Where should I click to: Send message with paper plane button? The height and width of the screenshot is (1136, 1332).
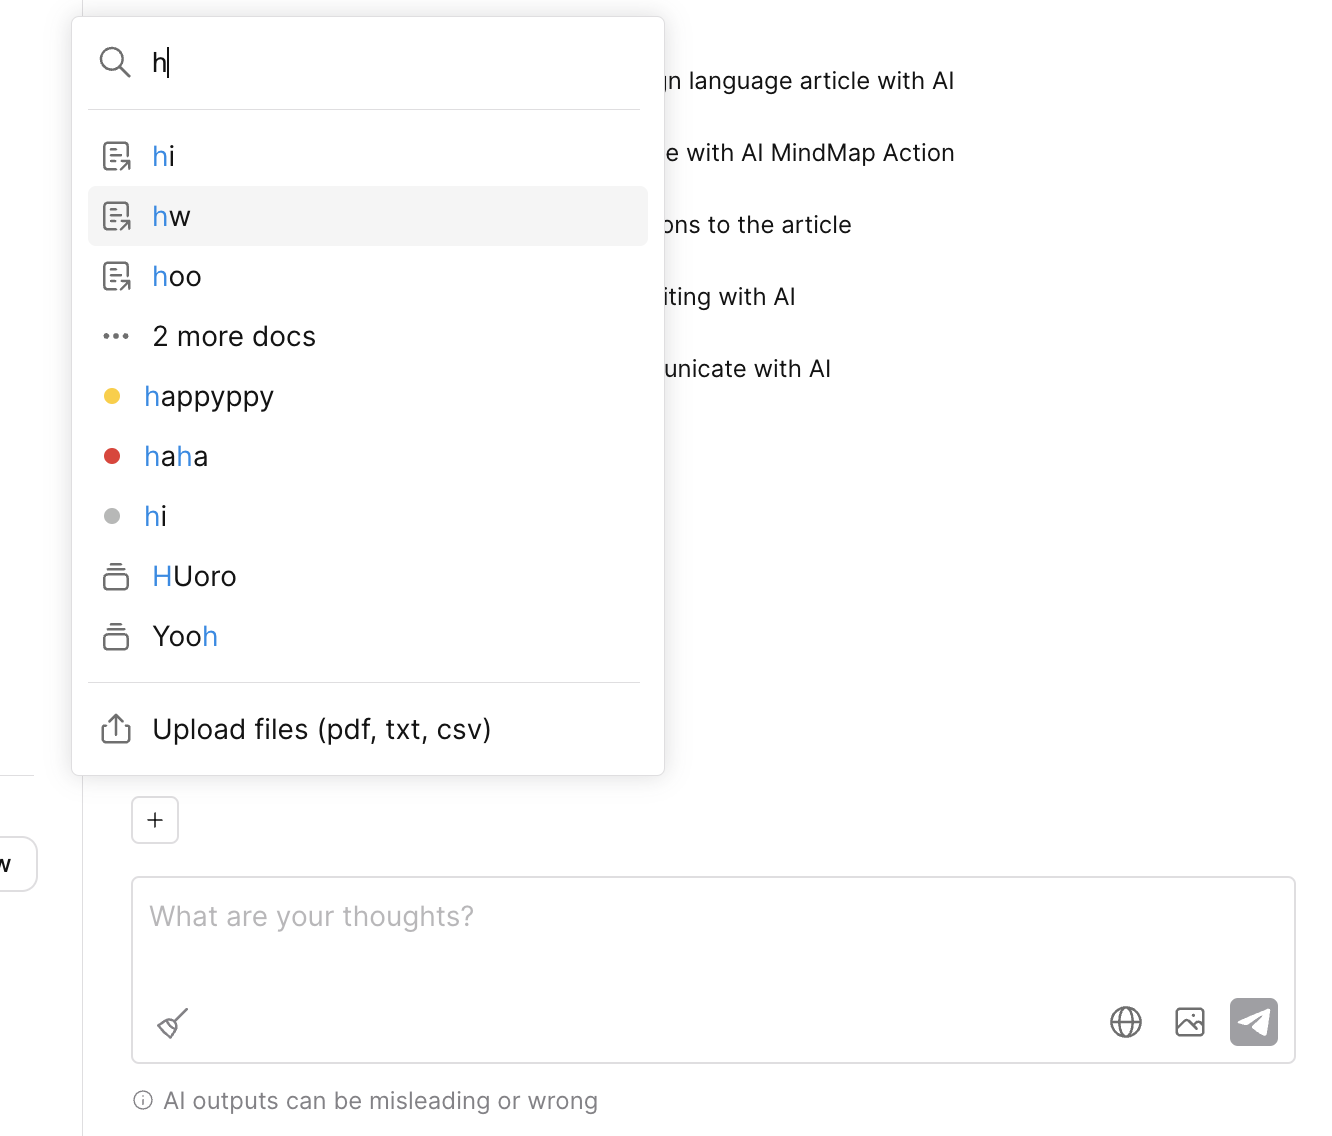click(x=1254, y=1022)
